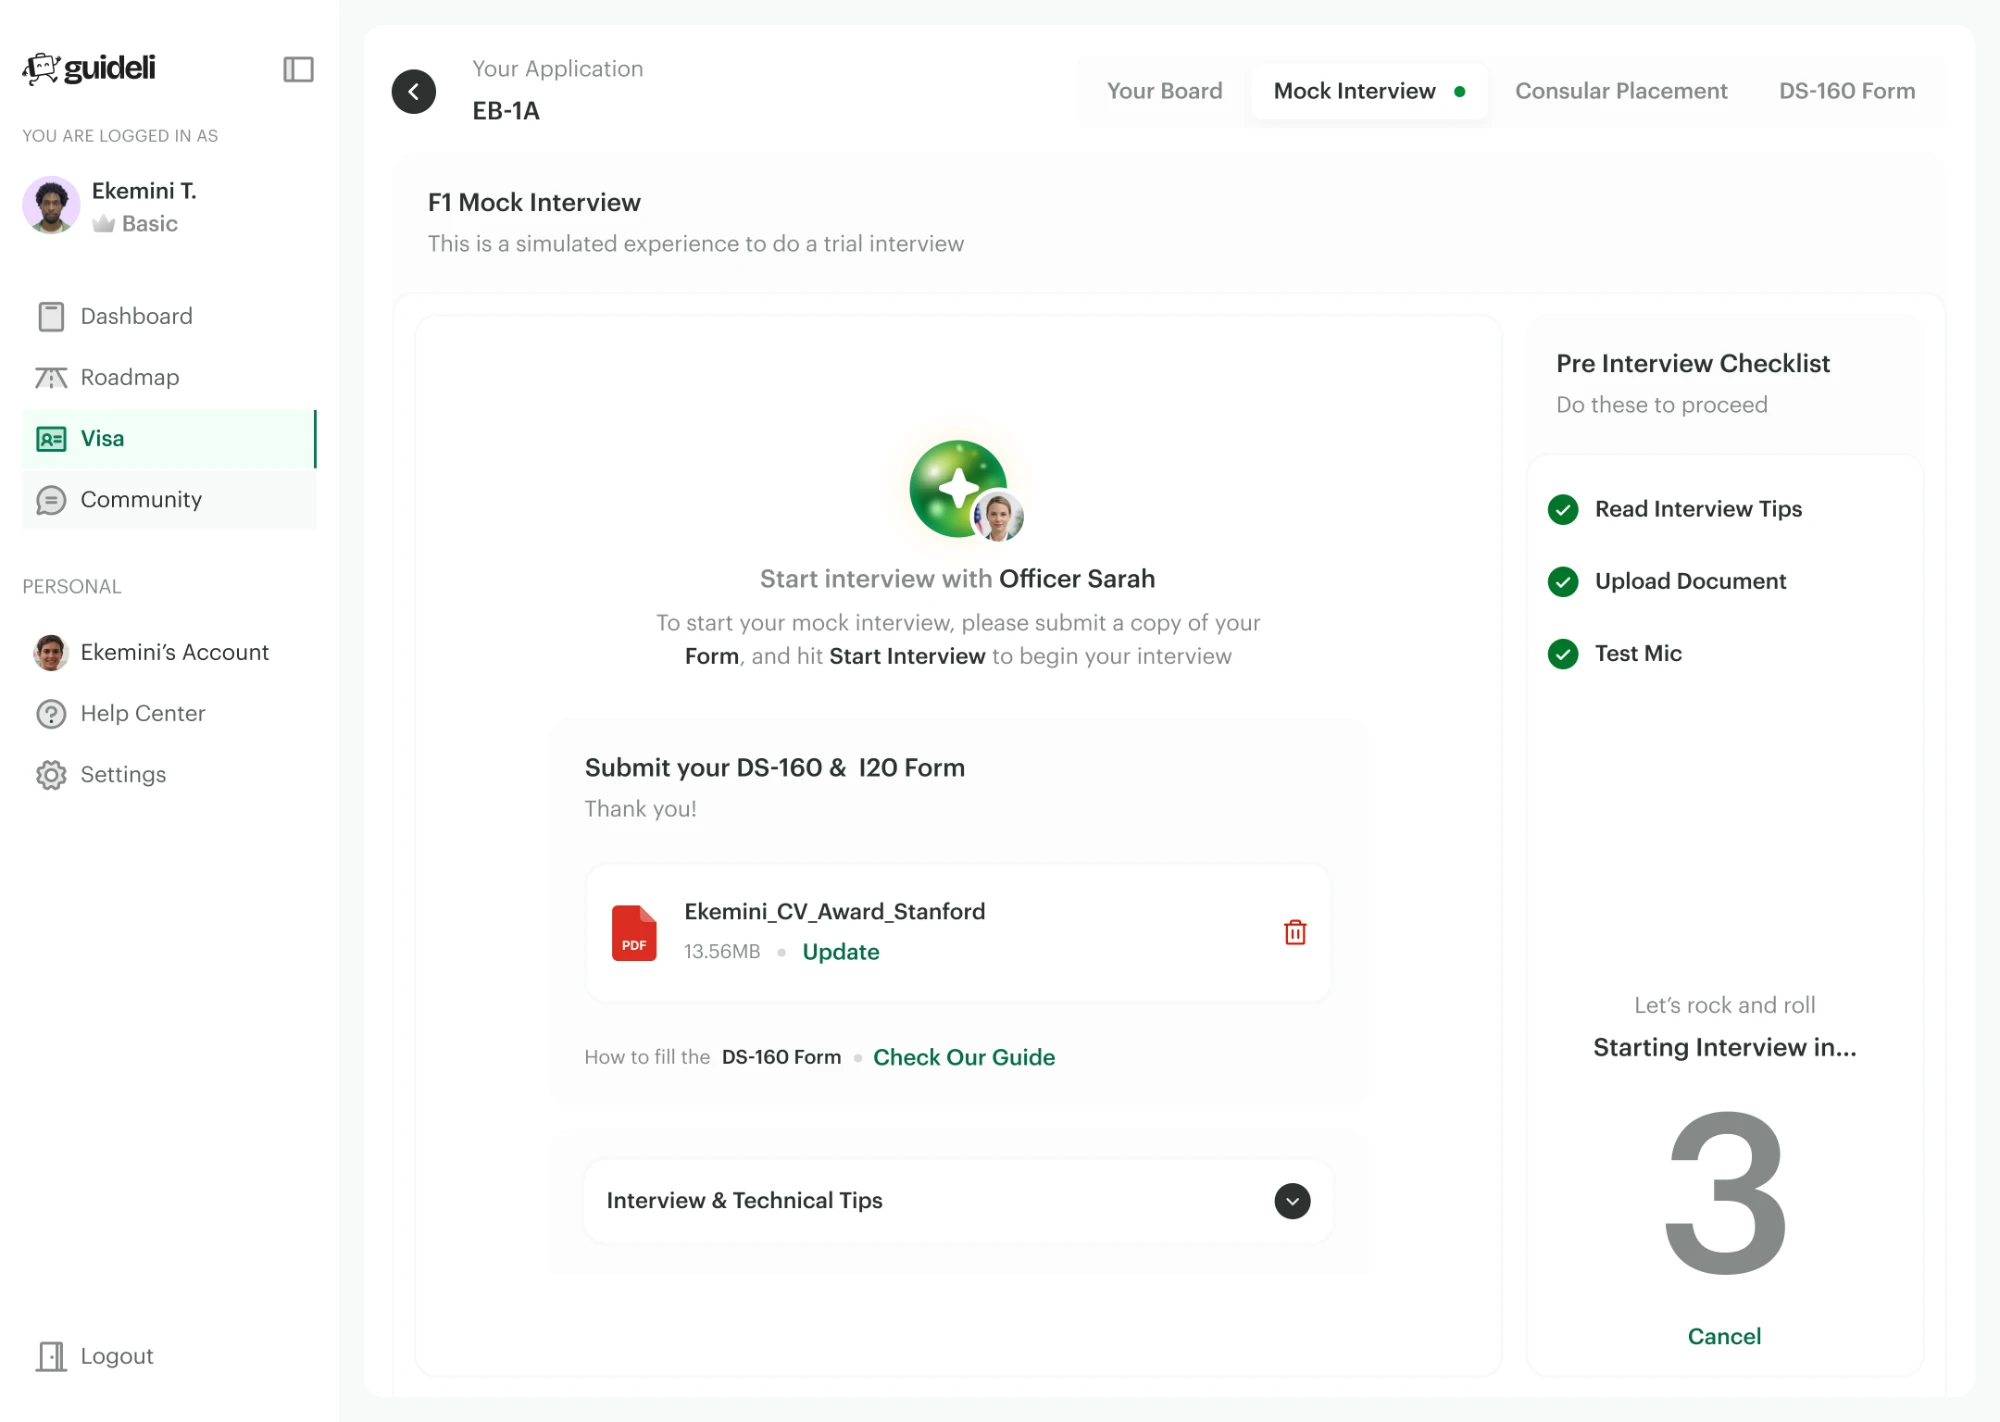
Task: Toggle the Upload Document checkmark
Action: (x=1563, y=581)
